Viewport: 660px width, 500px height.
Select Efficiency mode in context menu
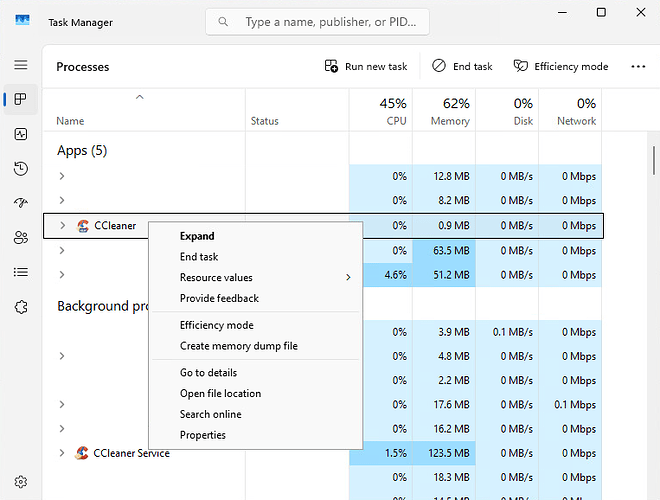[255, 325]
